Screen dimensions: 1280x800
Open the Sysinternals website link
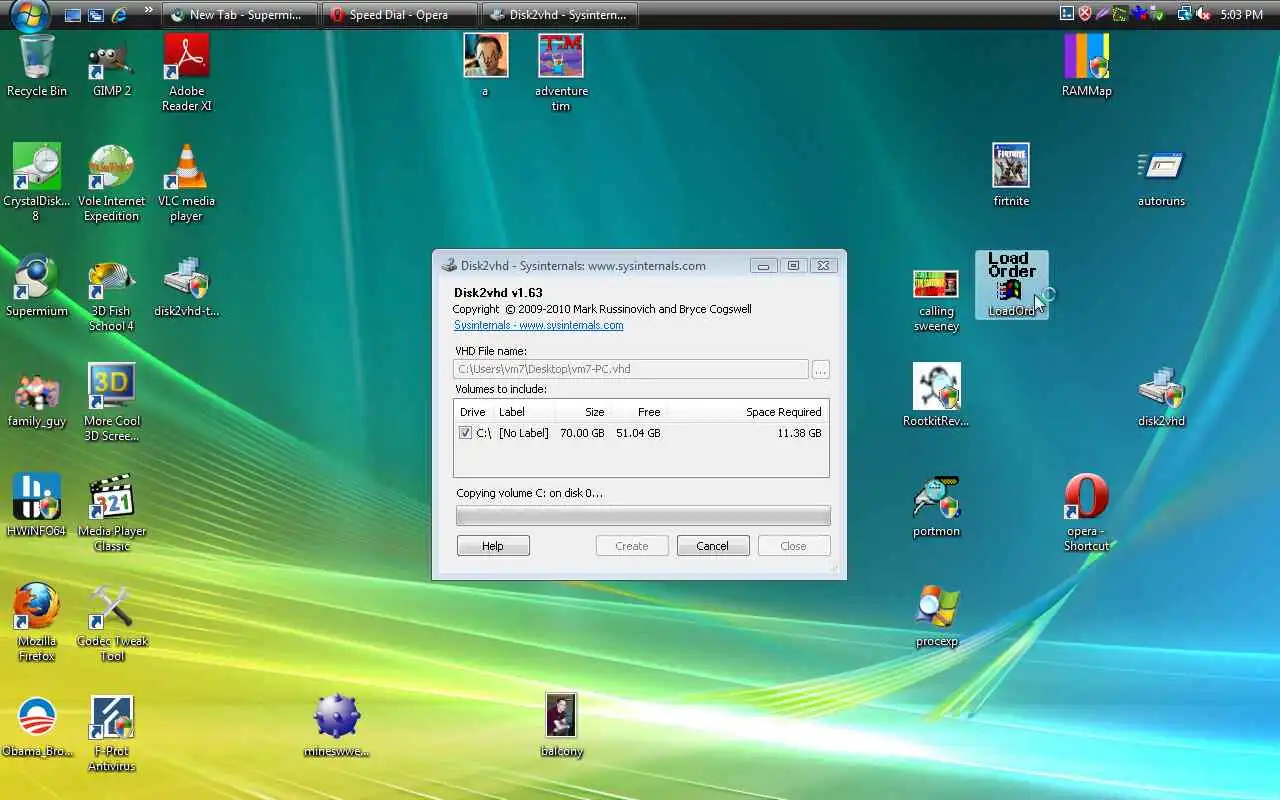[x=539, y=325]
